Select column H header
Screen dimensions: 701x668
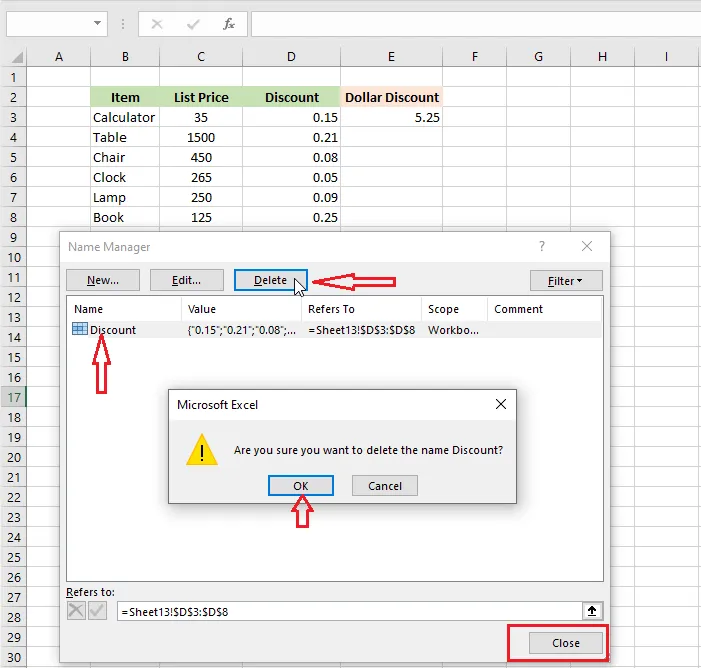pos(603,57)
